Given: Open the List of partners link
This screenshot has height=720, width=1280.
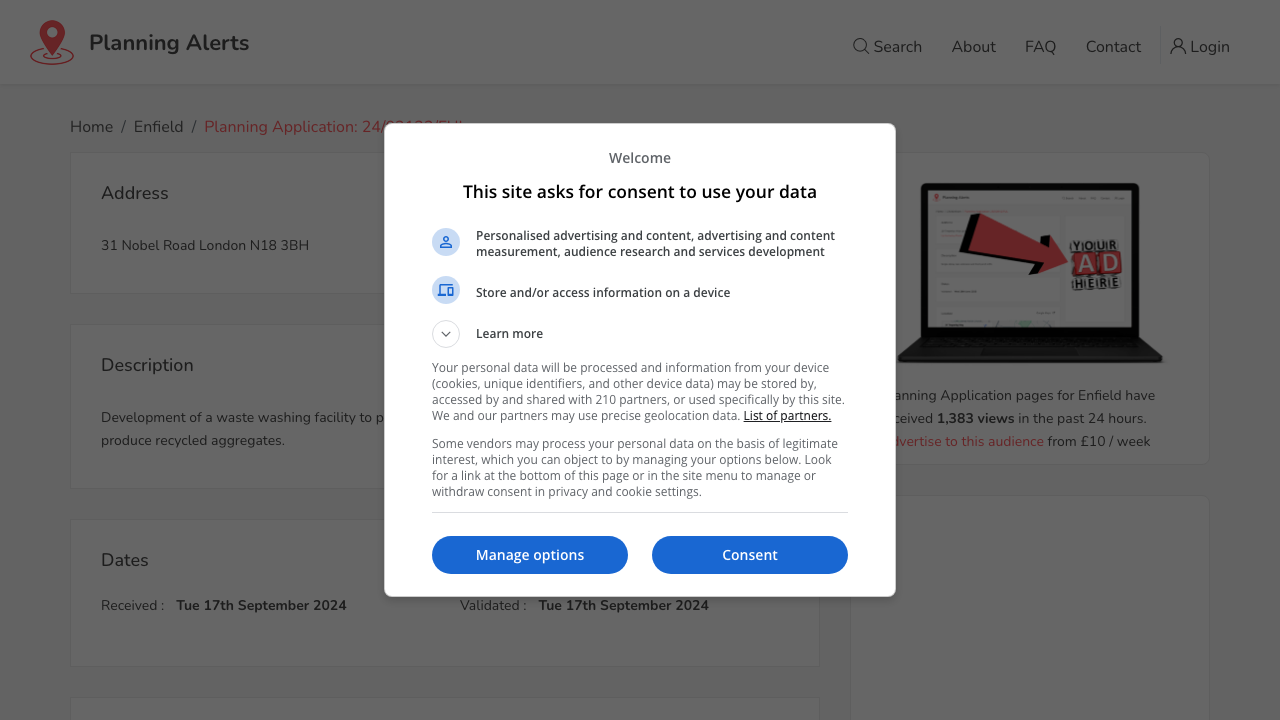Looking at the screenshot, I should click(x=787, y=416).
